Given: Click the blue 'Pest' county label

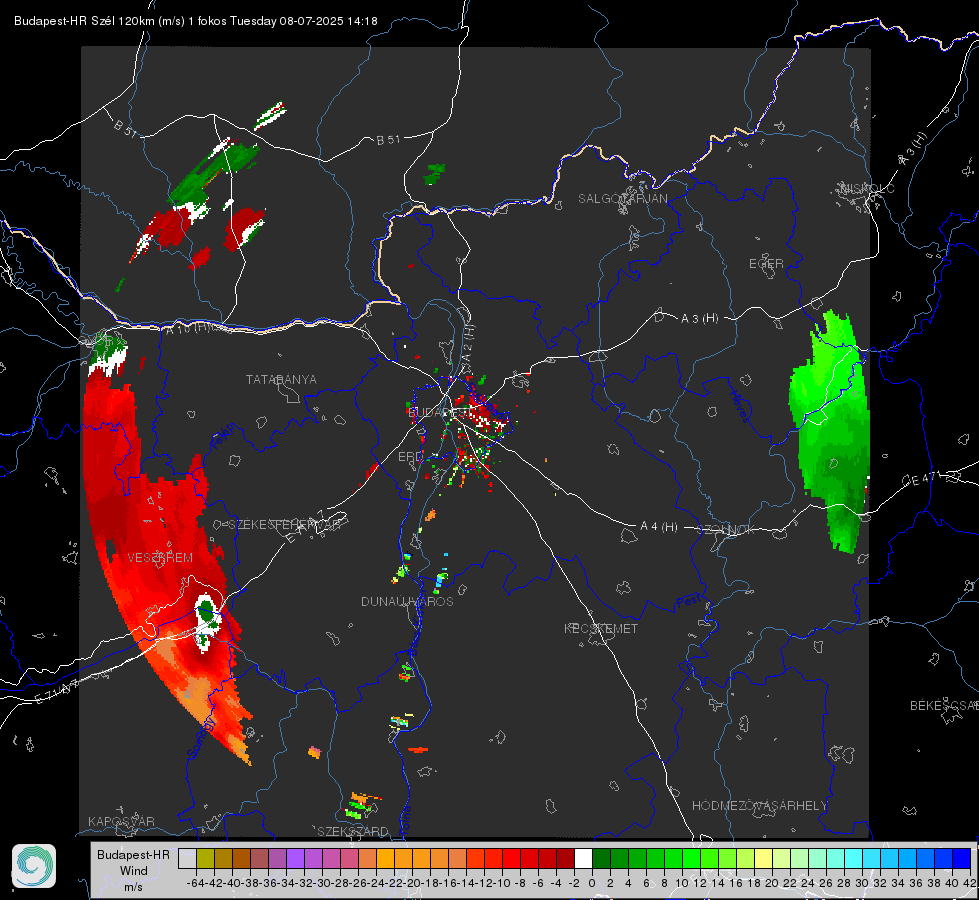Looking at the screenshot, I should pyautogui.click(x=688, y=603).
